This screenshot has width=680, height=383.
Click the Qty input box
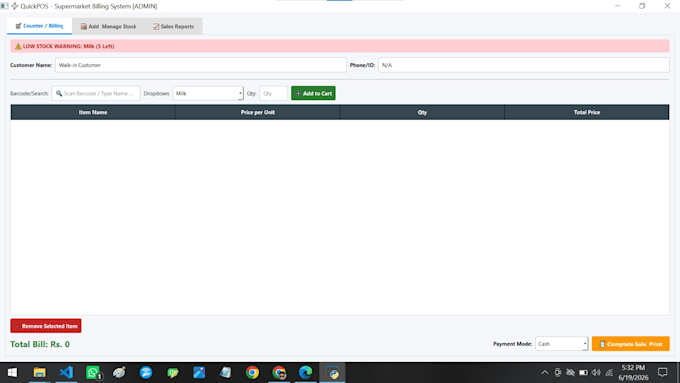[273, 93]
